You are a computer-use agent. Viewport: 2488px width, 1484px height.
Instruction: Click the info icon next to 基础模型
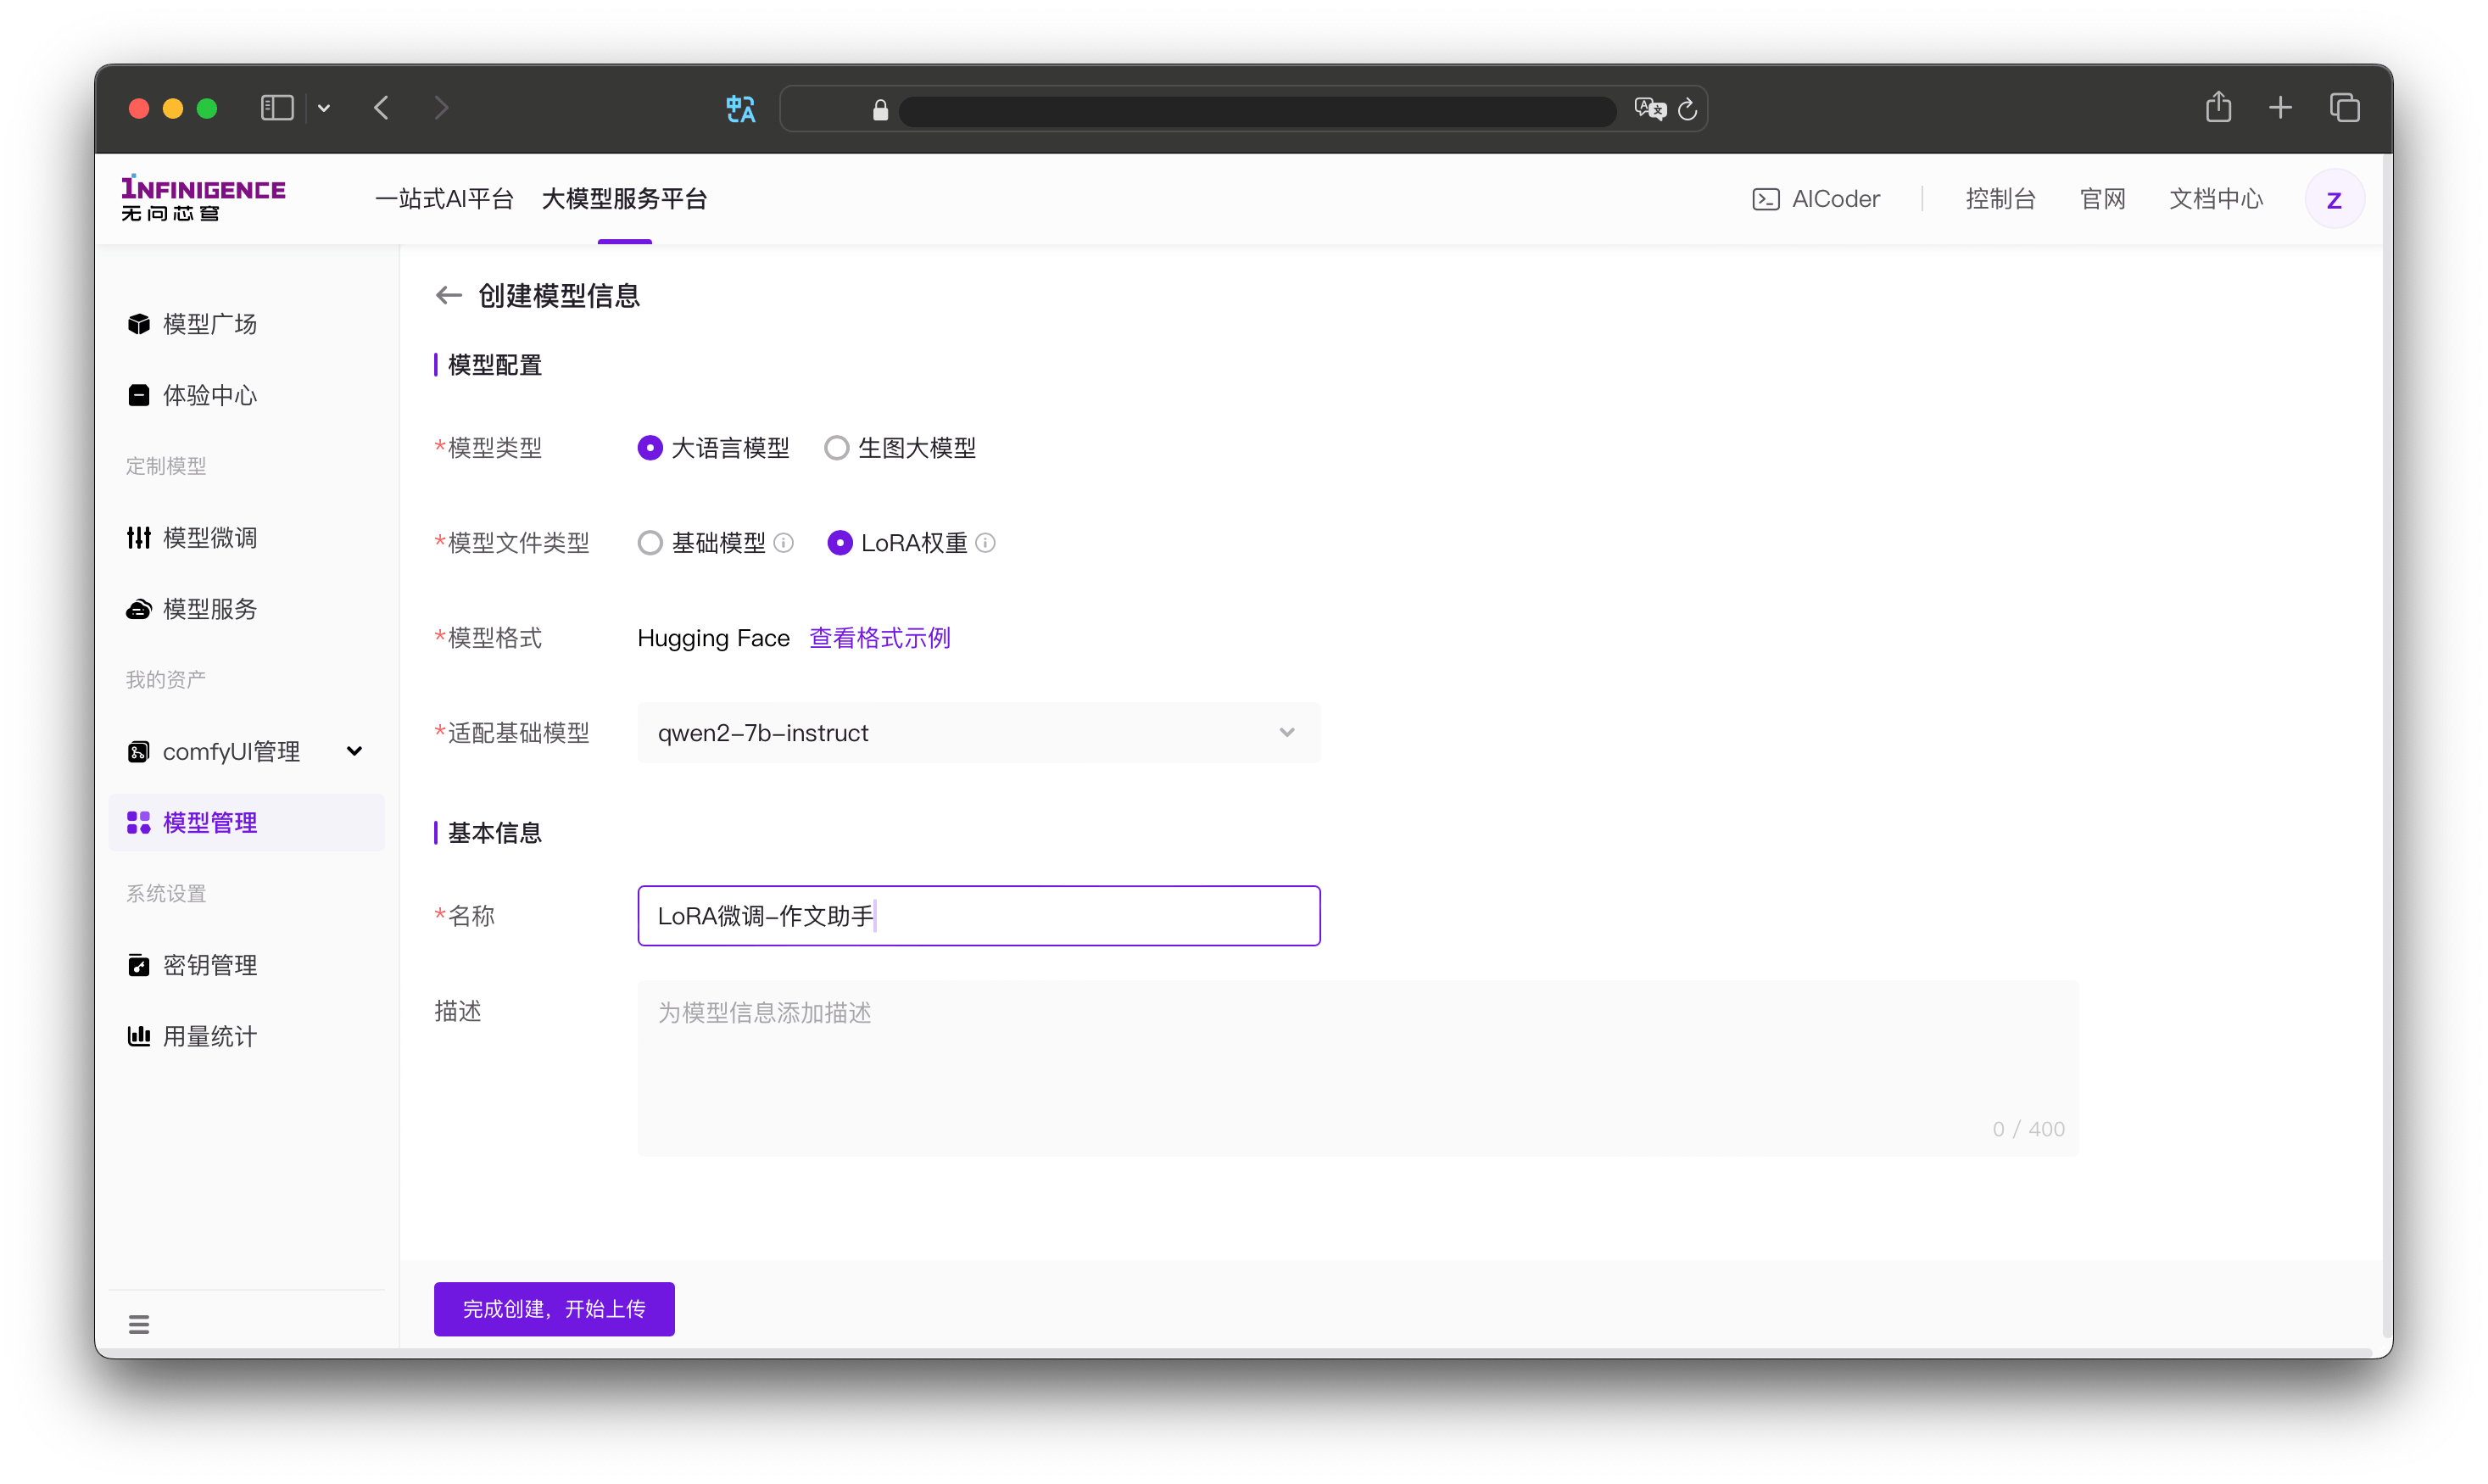(784, 543)
